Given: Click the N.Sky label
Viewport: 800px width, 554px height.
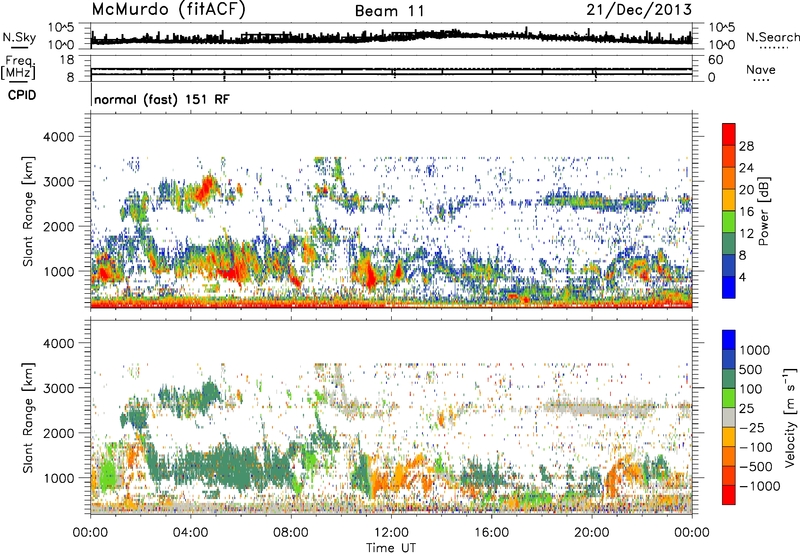Looking at the screenshot, I should coord(19,37).
